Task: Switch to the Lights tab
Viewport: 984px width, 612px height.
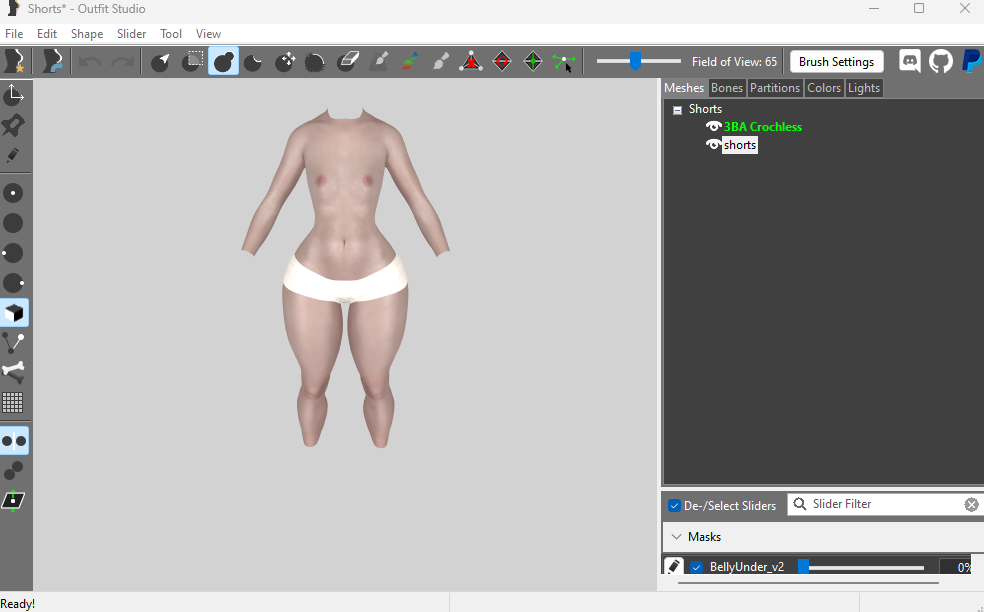Action: (864, 88)
